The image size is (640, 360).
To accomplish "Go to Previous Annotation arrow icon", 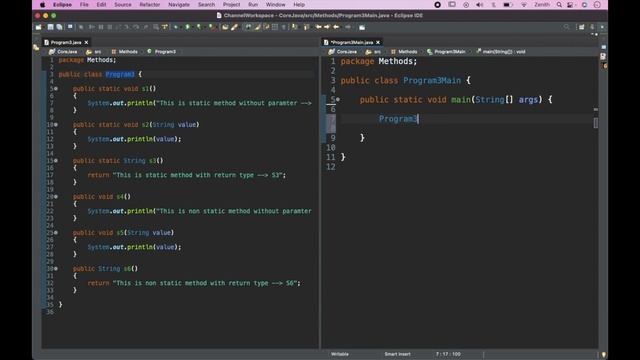I will point(306,27).
